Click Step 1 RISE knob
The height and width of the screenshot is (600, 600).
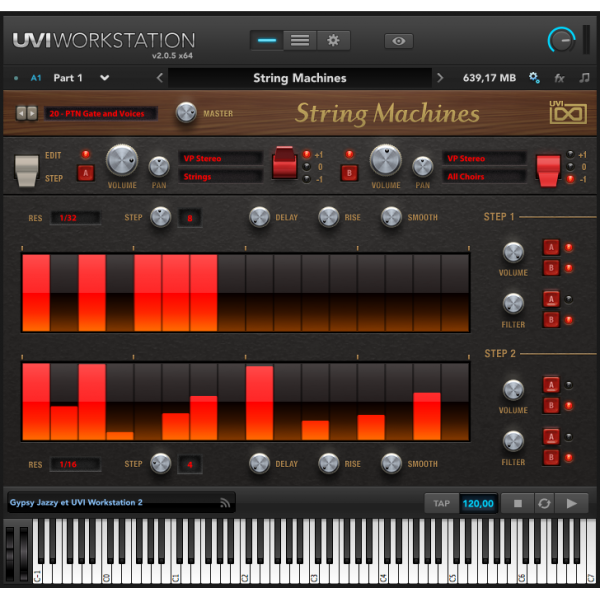point(329,217)
